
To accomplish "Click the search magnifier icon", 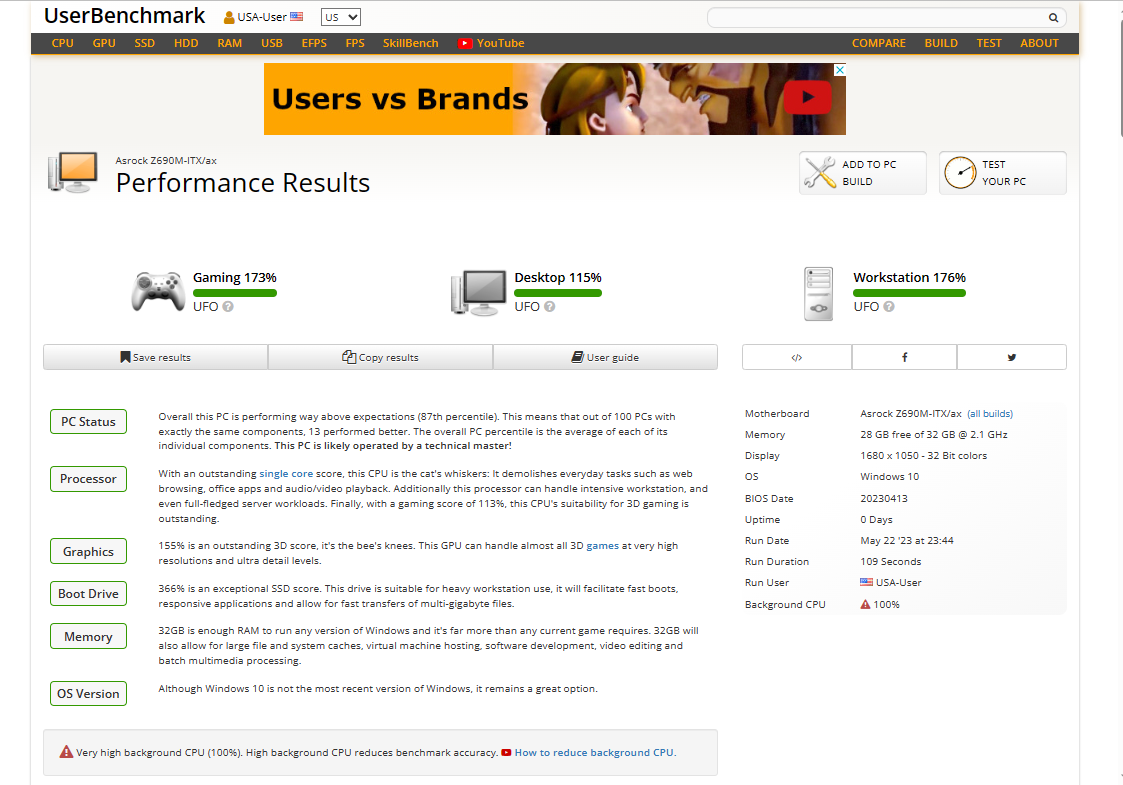I will [1053, 18].
